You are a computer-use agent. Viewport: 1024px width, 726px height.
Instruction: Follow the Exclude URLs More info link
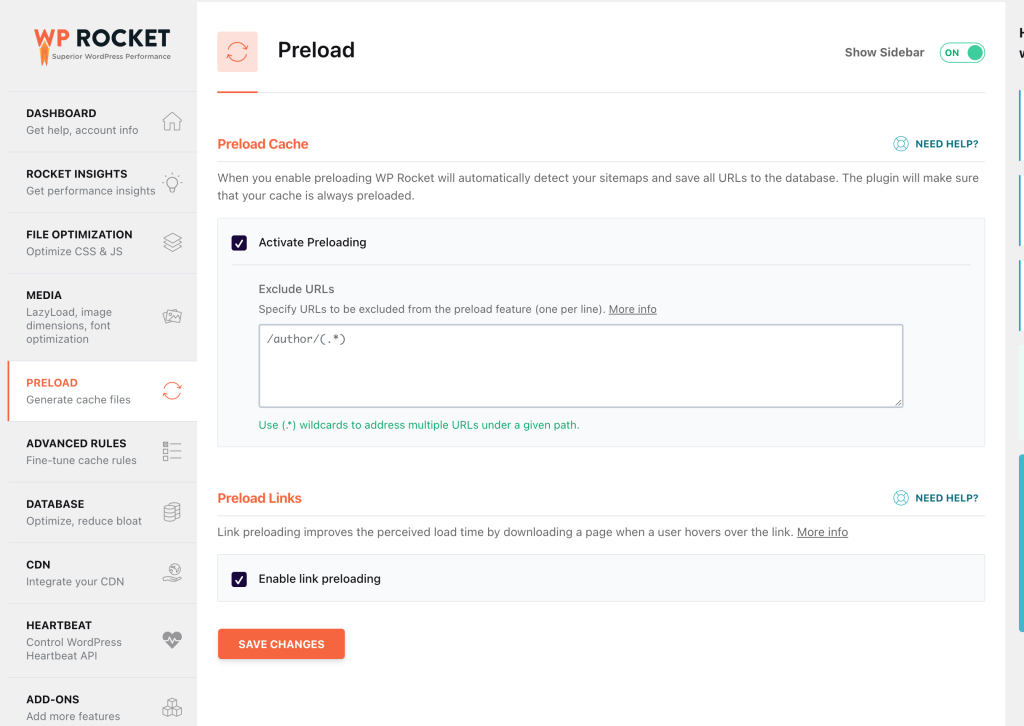pos(632,309)
